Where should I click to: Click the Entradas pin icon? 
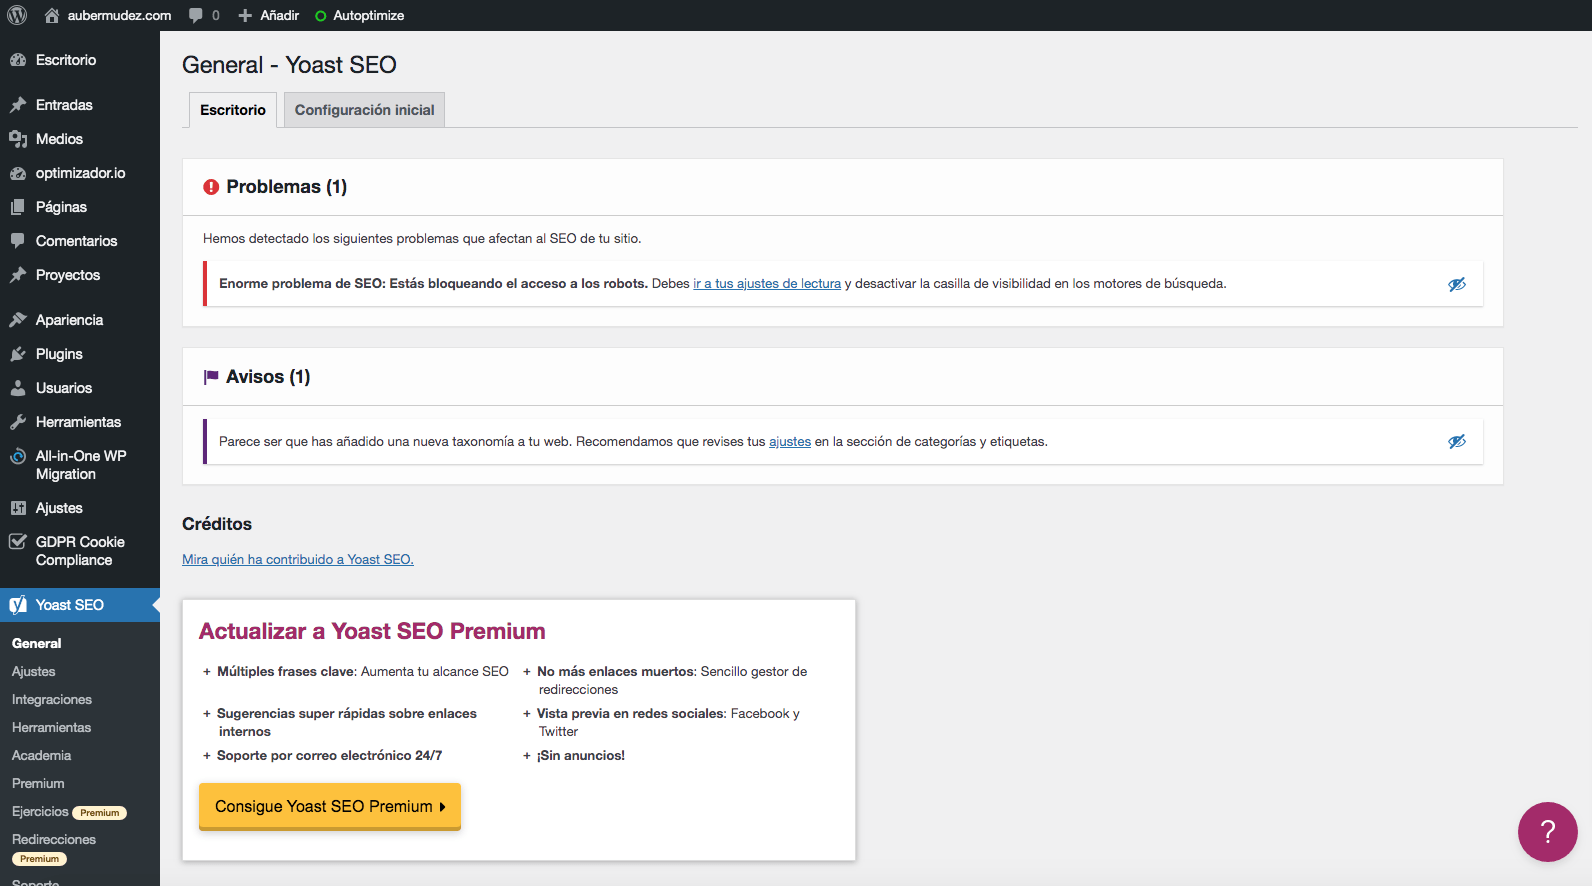click(x=18, y=105)
